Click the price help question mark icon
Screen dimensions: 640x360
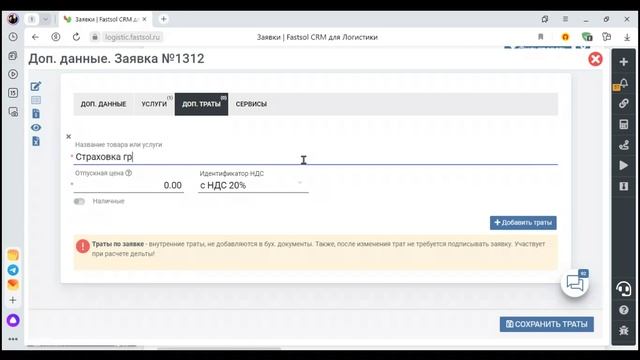pos(129,173)
